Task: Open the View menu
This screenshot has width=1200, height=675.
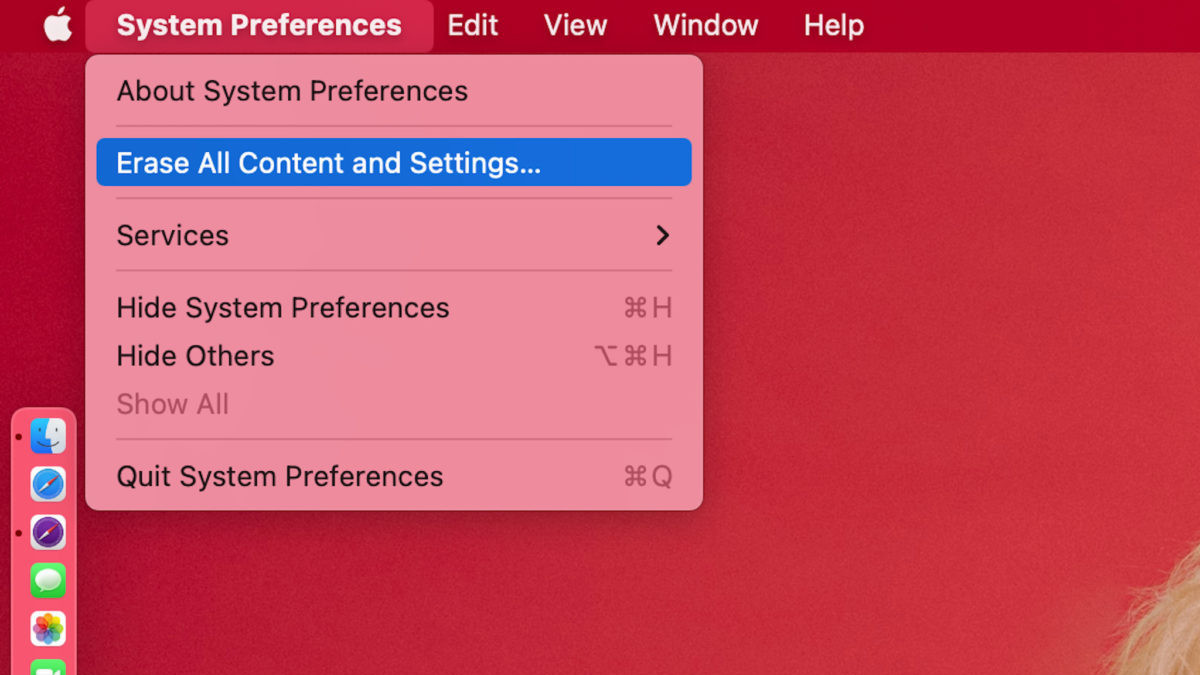Action: [575, 25]
